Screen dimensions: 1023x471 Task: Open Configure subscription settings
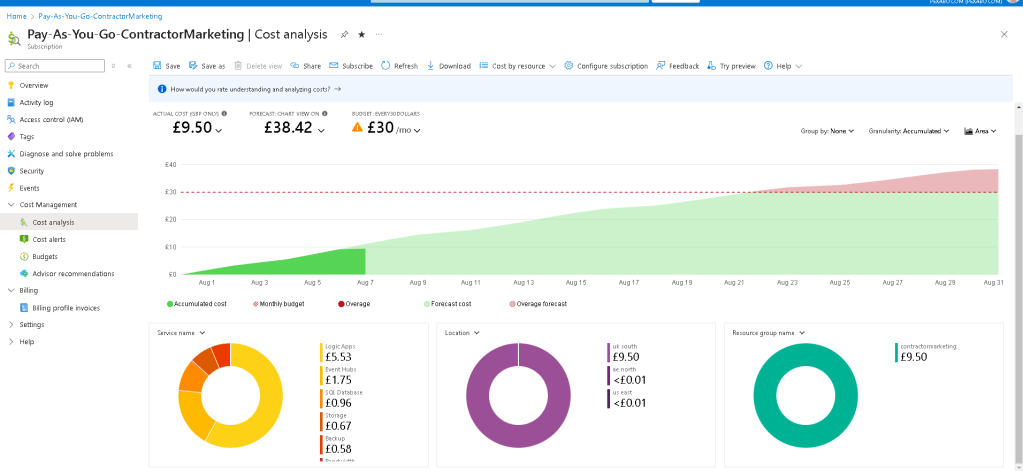[606, 66]
